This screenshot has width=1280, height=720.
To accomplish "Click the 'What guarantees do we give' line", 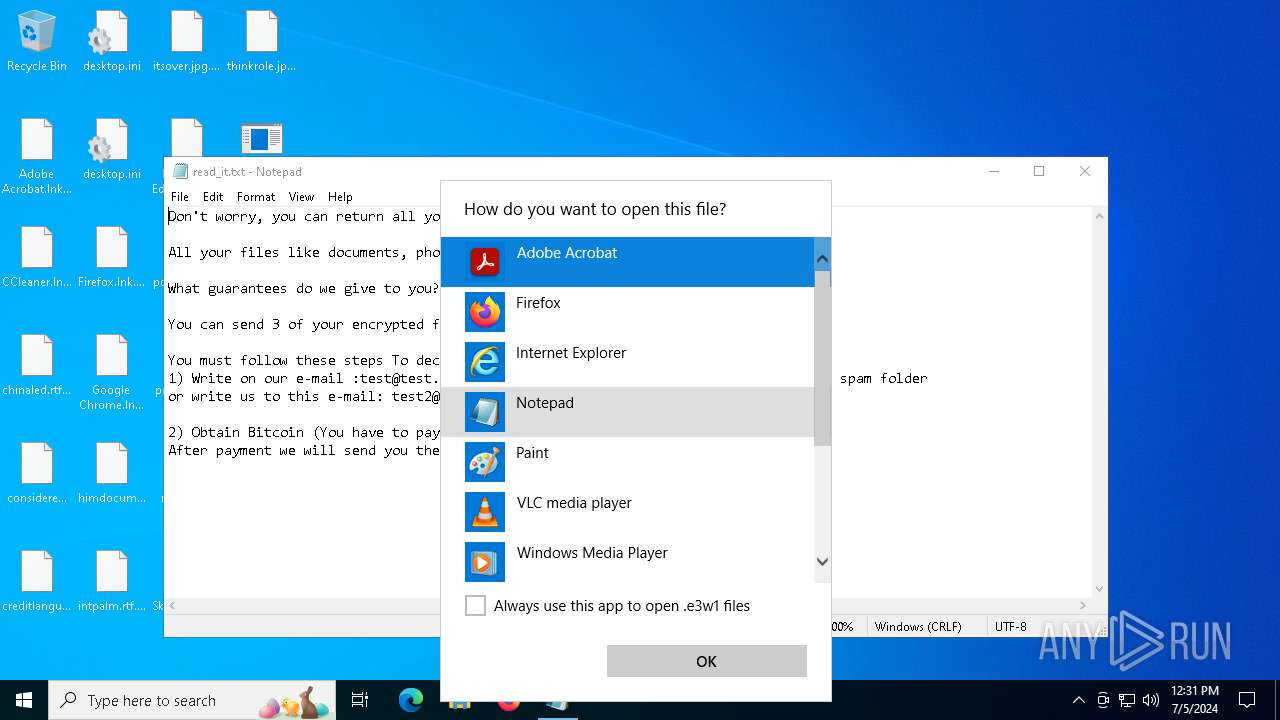I will (304, 288).
